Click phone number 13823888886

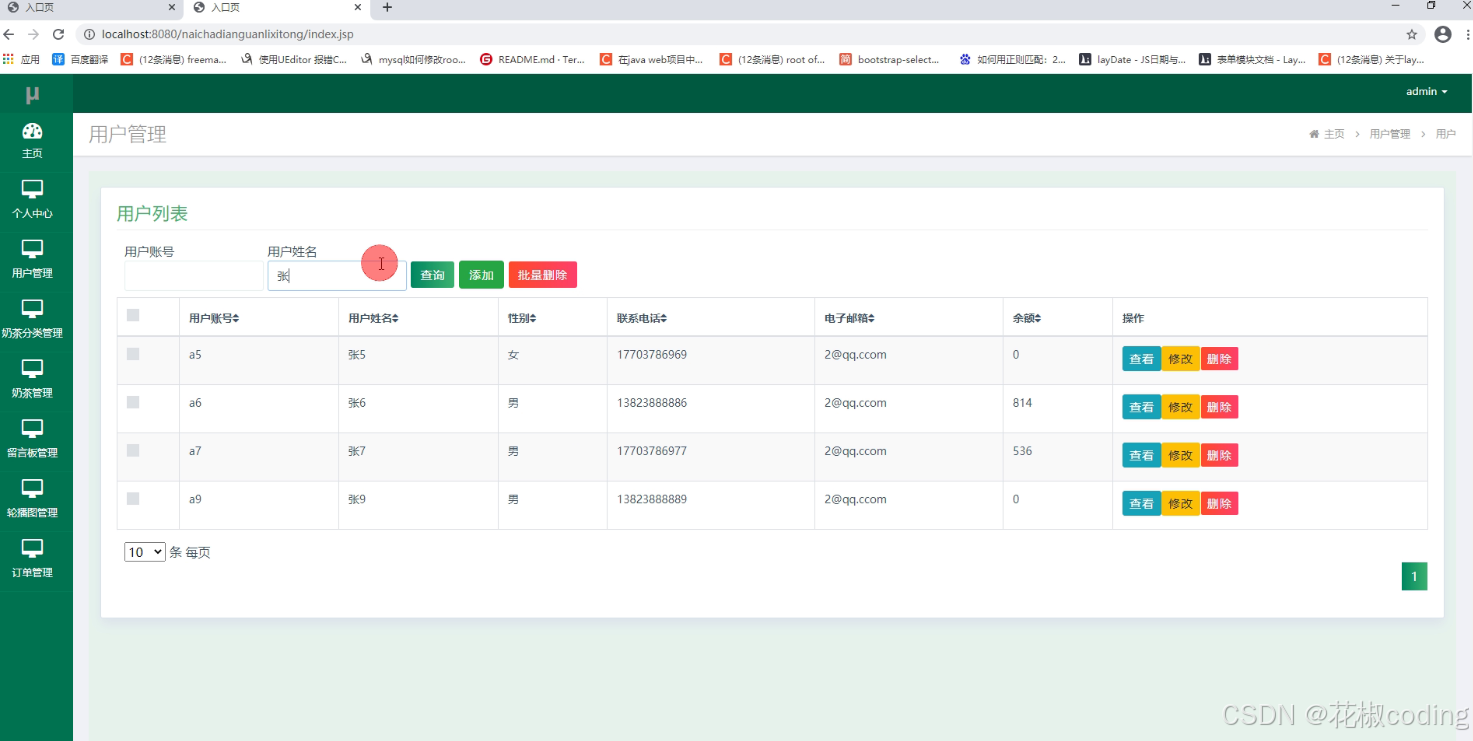coord(652,403)
